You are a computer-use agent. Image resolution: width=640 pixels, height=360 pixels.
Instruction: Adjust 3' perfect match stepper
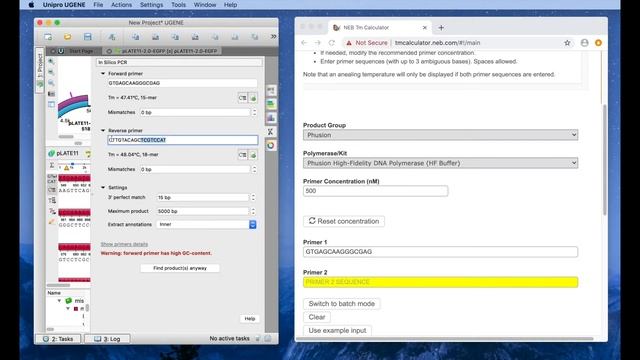[x=253, y=198]
